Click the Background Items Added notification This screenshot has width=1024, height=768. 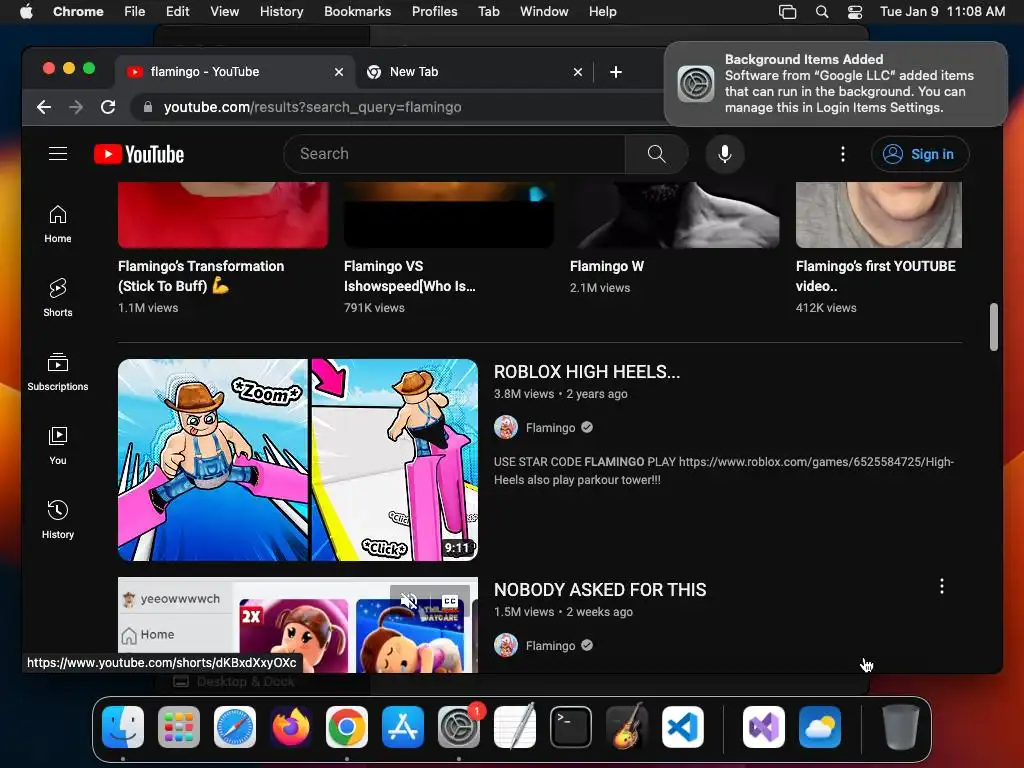pos(835,84)
